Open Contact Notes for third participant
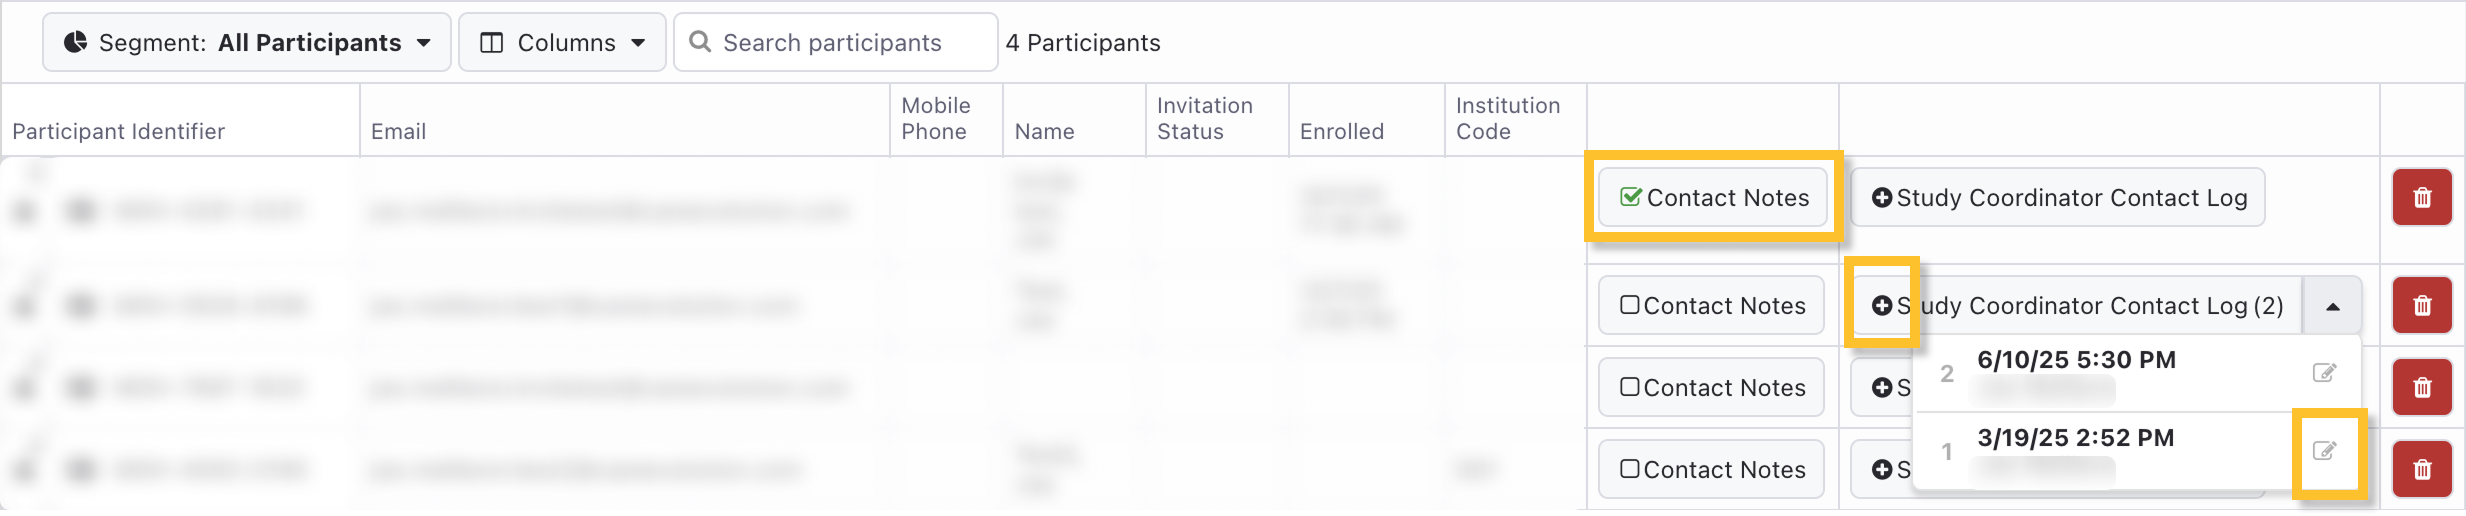 click(1711, 387)
